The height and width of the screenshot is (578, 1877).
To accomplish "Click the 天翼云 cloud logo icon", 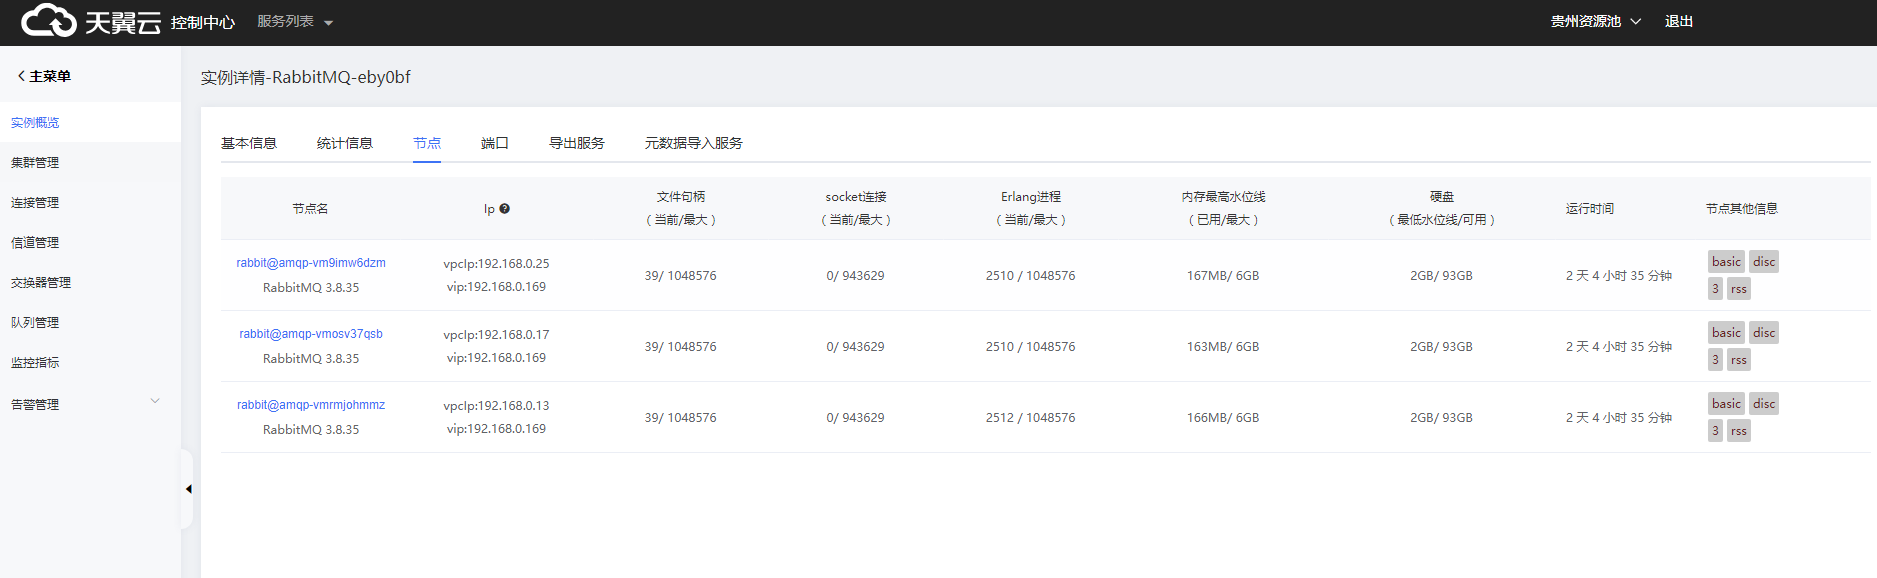I will click(x=48, y=21).
